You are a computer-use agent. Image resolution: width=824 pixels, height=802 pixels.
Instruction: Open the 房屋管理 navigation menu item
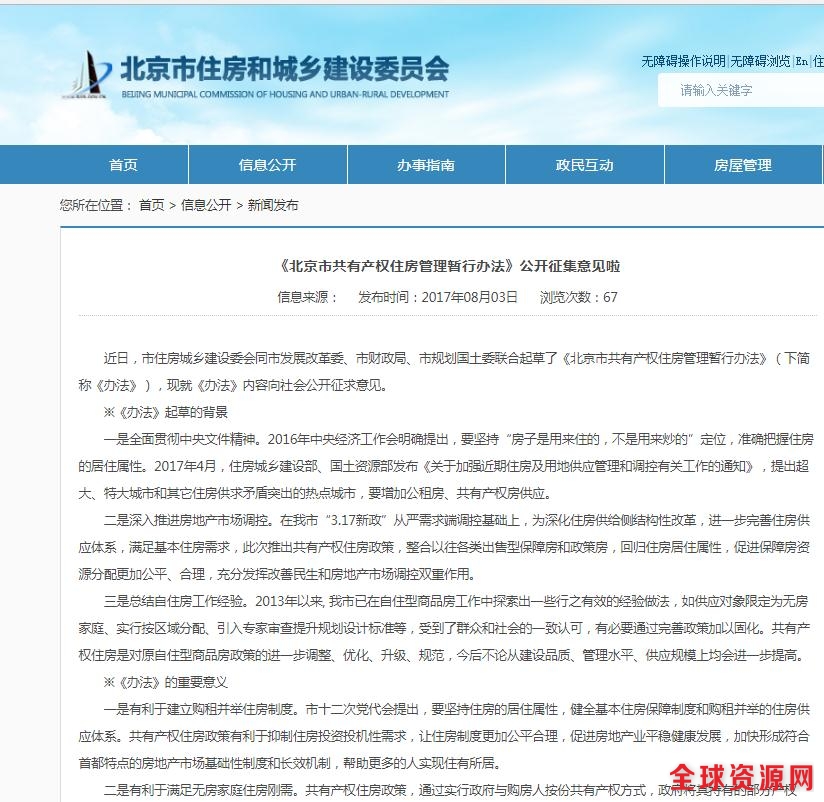743,165
